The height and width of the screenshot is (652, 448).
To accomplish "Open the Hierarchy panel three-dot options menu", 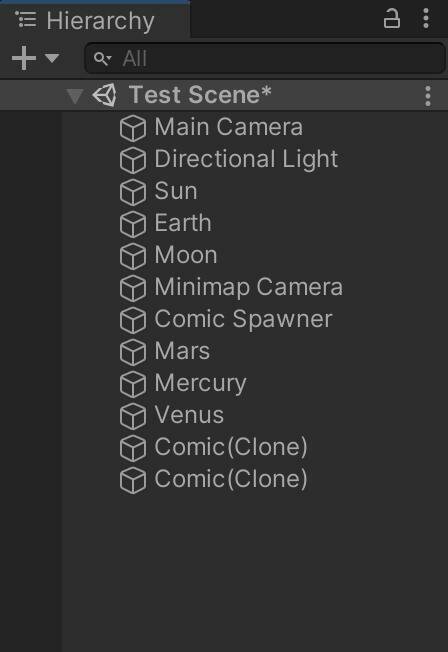I will coord(426,19).
